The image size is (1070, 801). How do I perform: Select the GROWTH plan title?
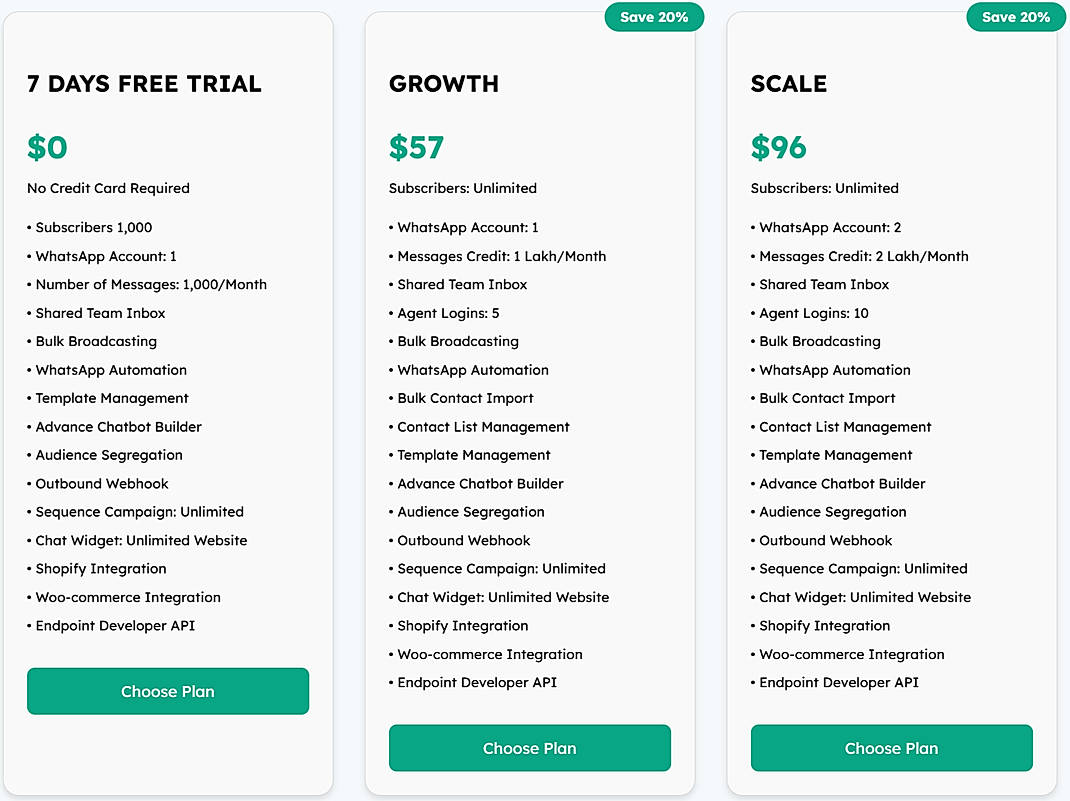pyautogui.click(x=443, y=84)
